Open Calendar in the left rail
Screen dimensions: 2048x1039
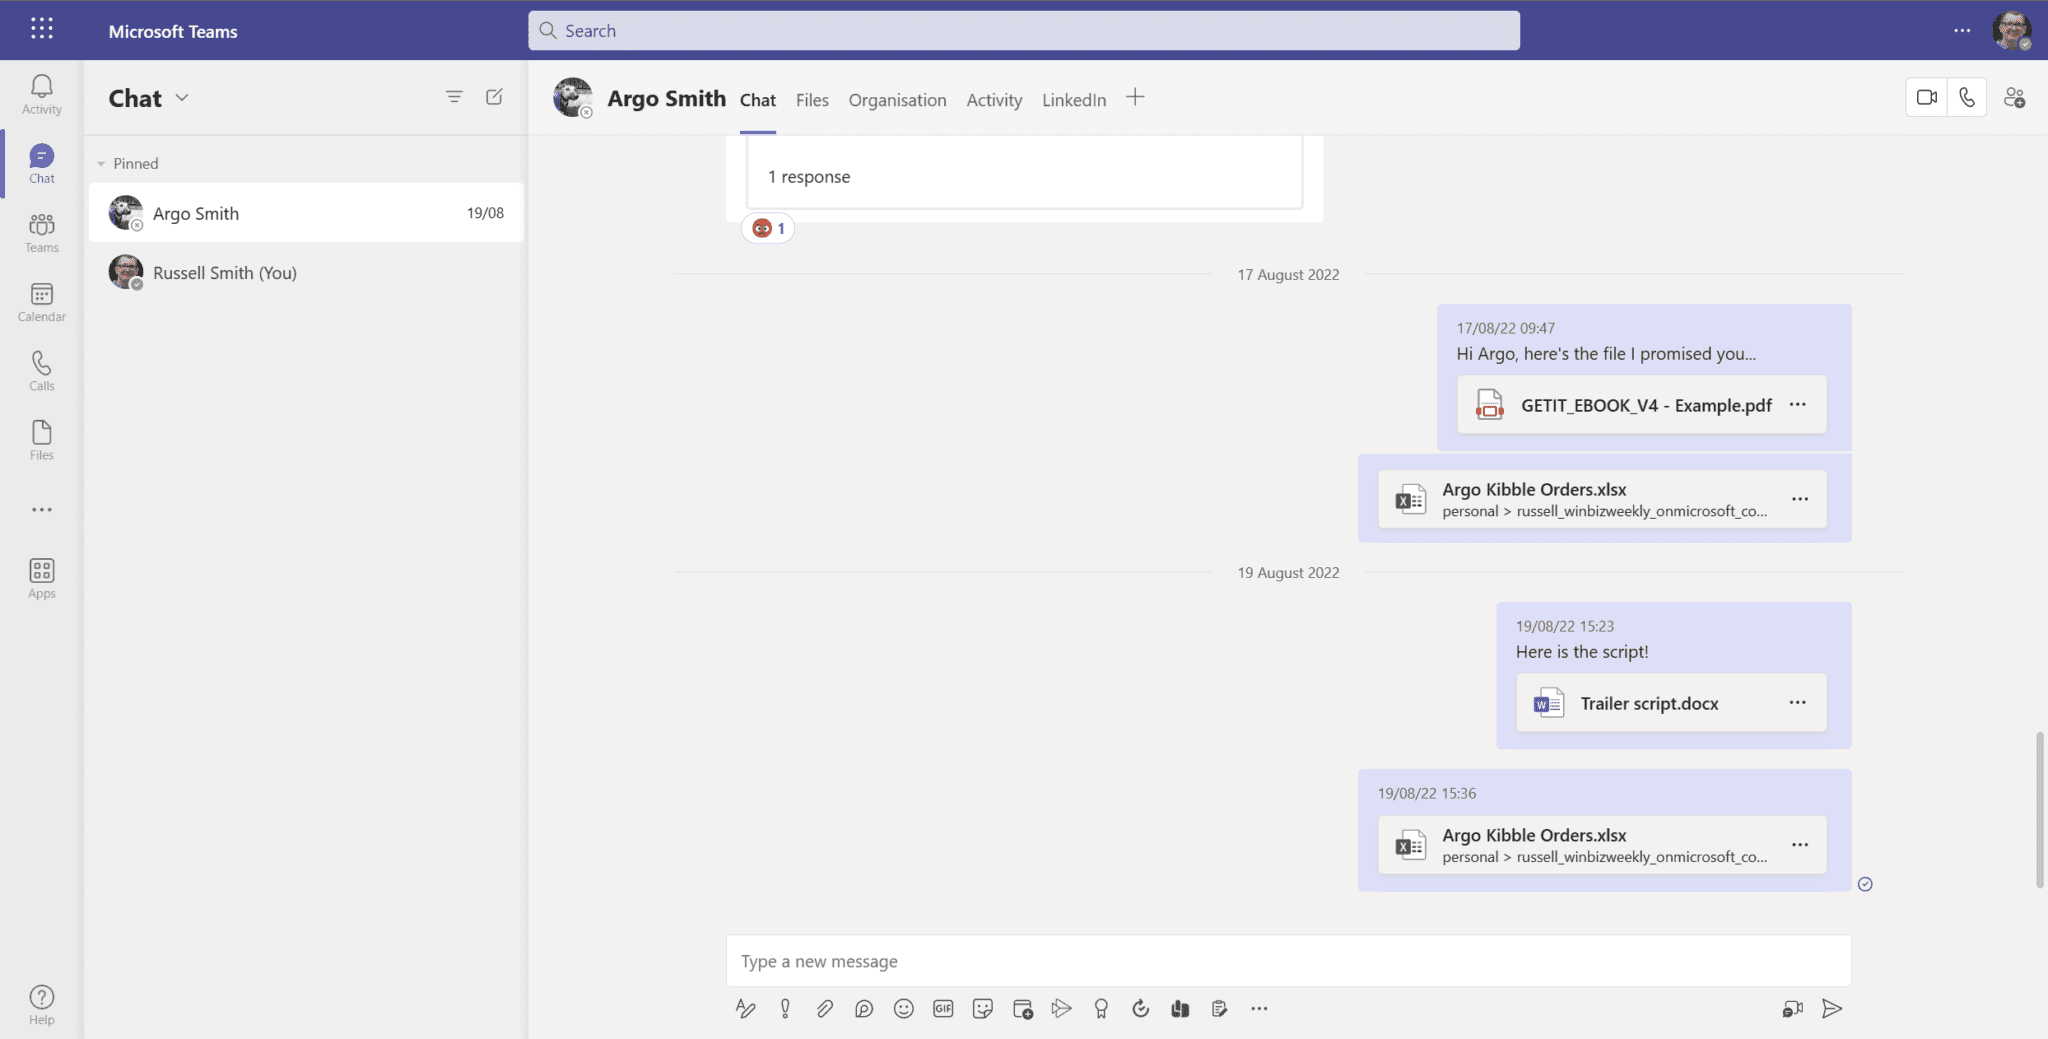[x=42, y=302]
